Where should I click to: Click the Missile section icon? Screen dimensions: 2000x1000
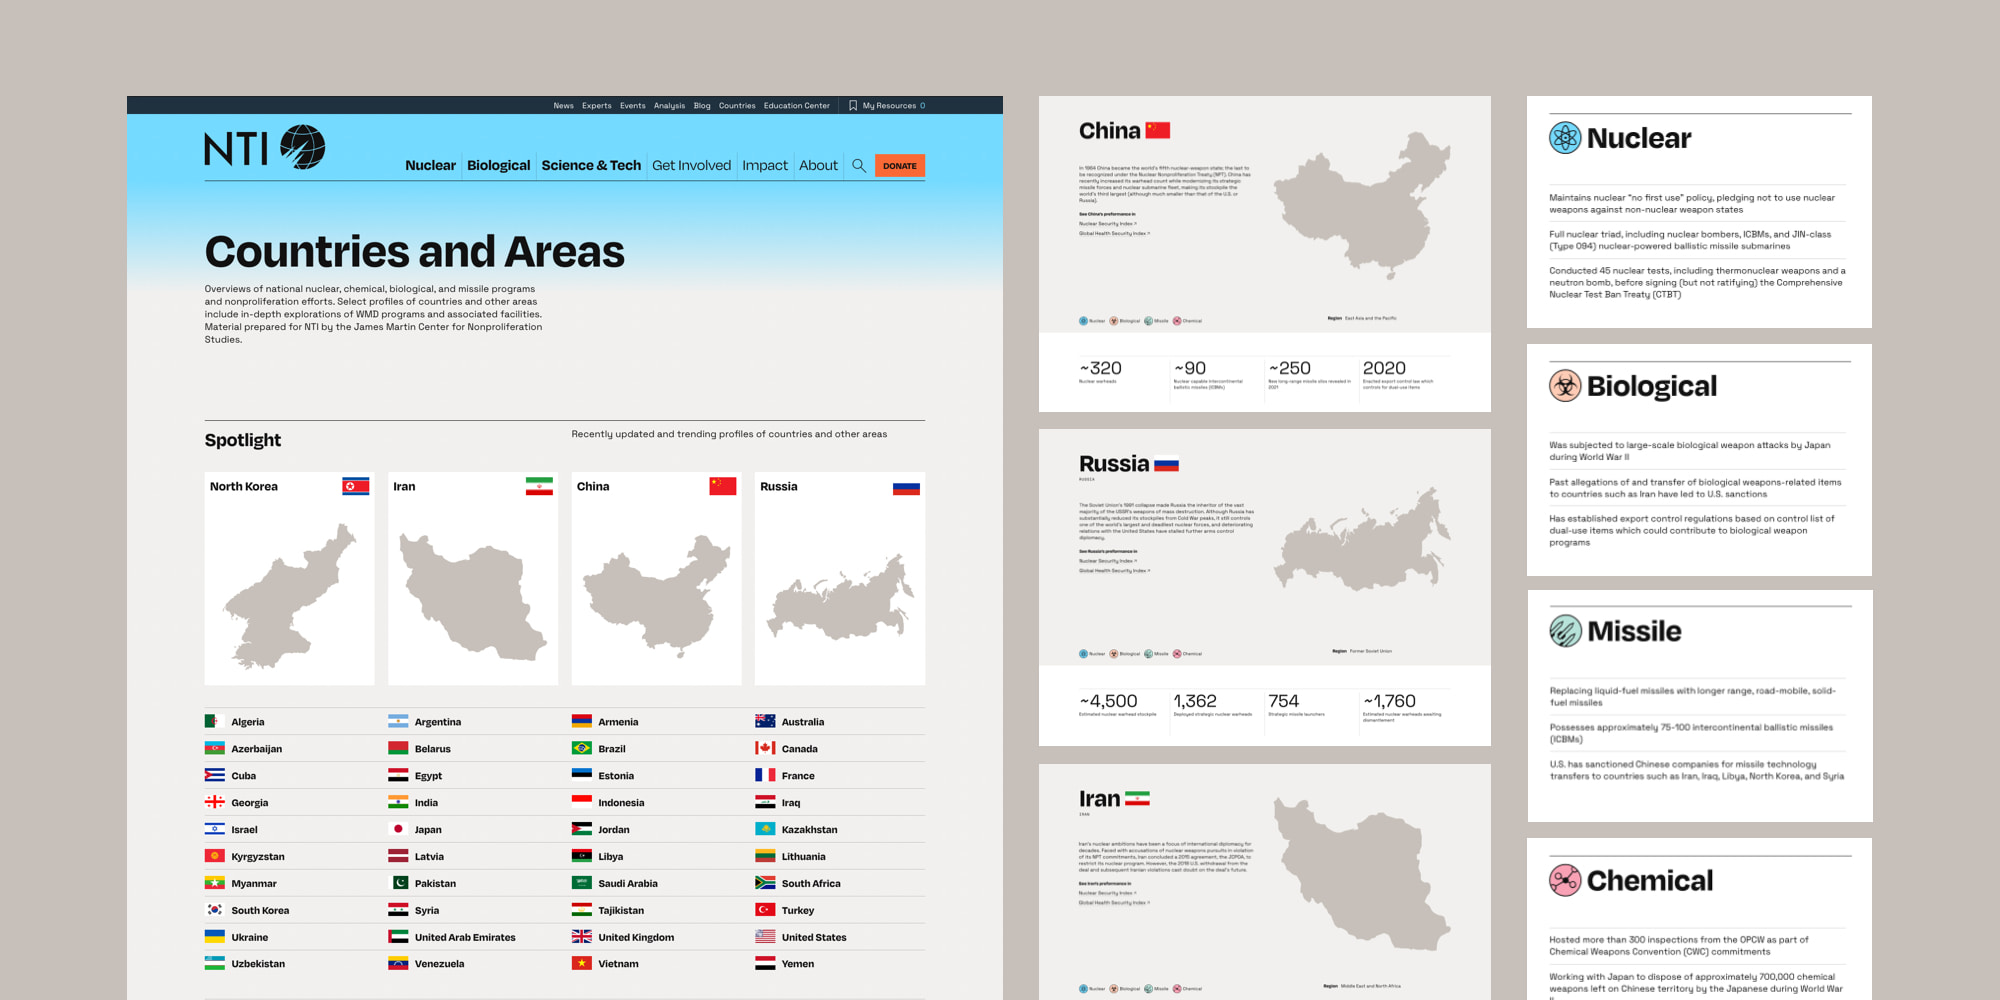pyautogui.click(x=1565, y=631)
